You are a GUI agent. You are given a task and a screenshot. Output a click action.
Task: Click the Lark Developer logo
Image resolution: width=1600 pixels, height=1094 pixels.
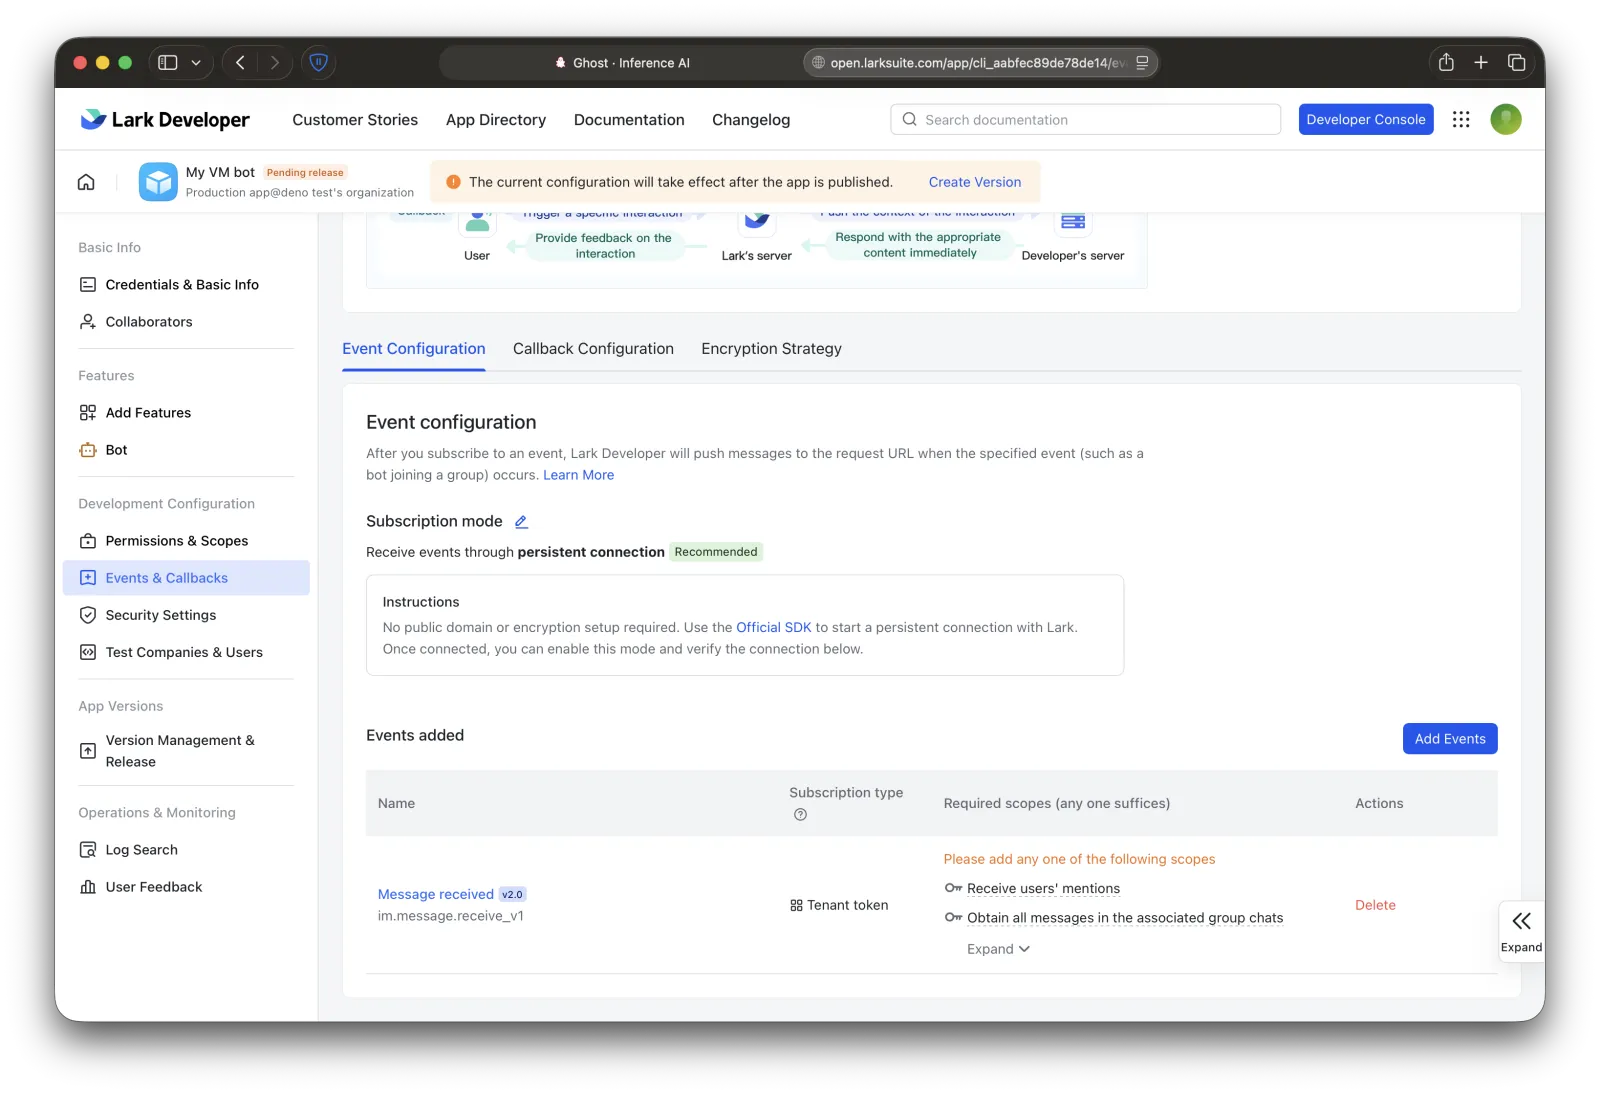165,120
